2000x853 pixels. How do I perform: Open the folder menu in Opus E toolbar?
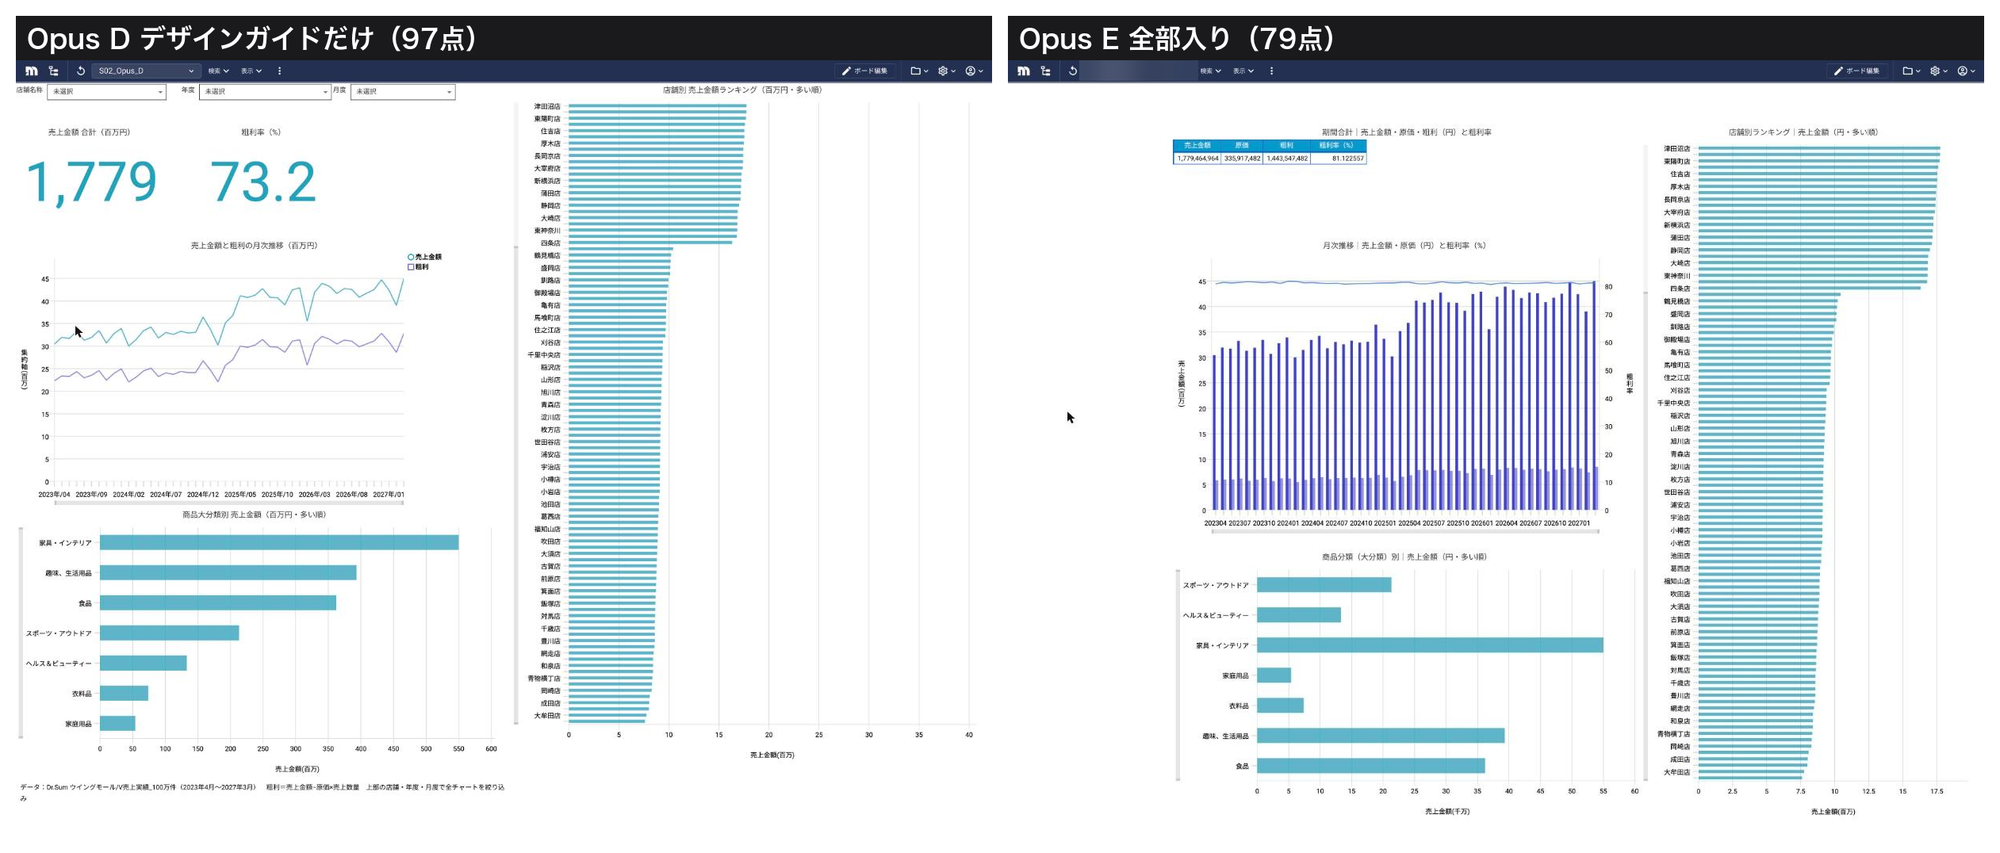coord(1910,71)
